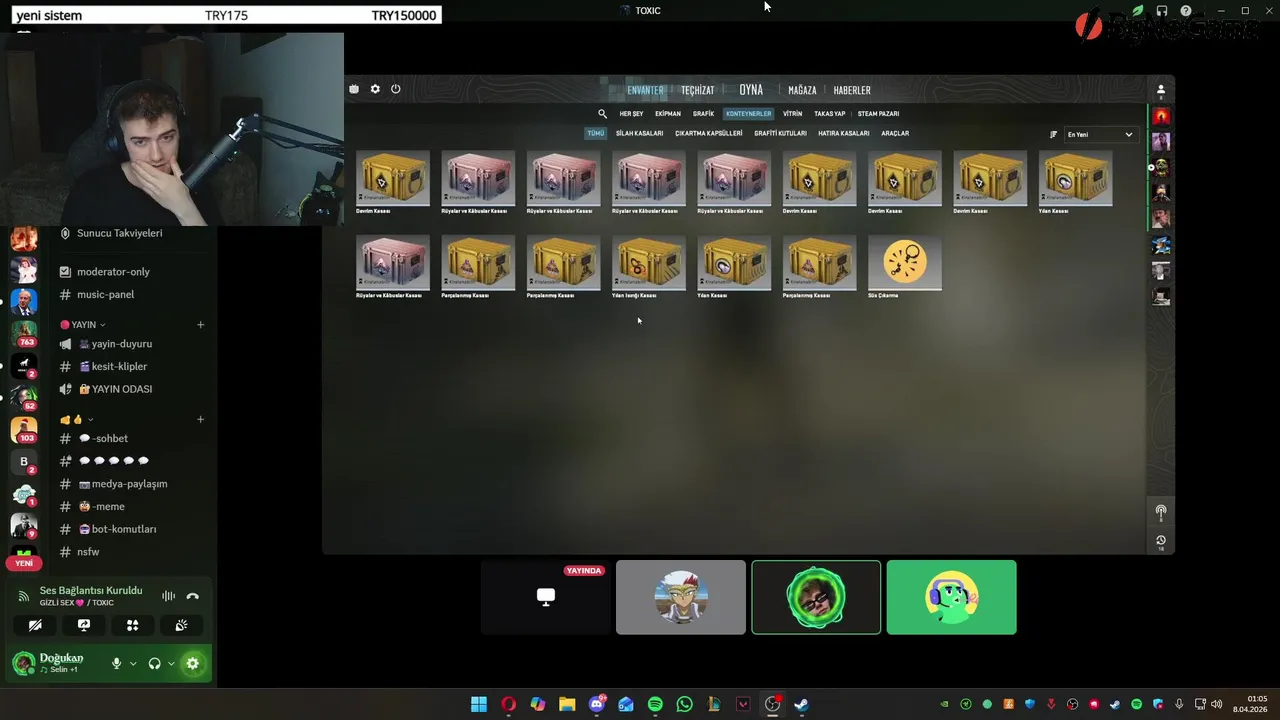Toggle Discord camera on or off
This screenshot has width=1280, height=720.
pos(35,625)
